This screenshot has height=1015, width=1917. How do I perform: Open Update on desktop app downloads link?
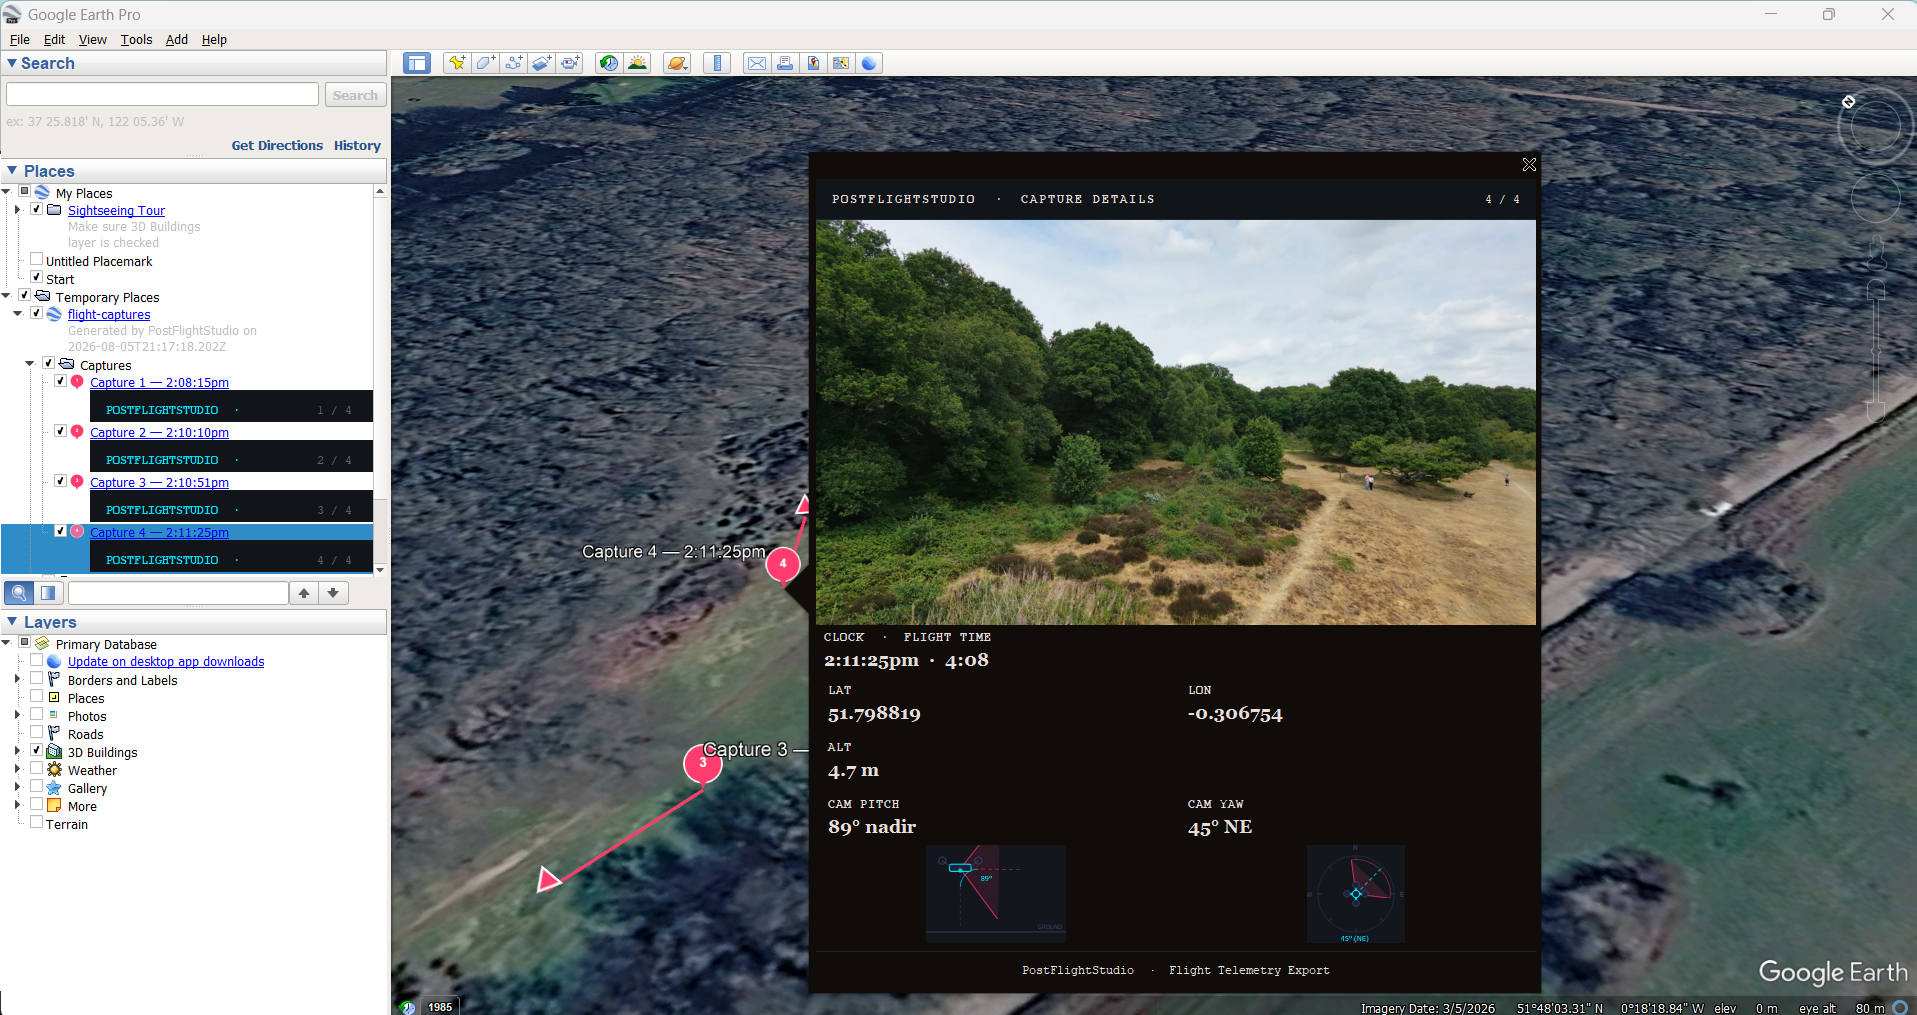[166, 661]
